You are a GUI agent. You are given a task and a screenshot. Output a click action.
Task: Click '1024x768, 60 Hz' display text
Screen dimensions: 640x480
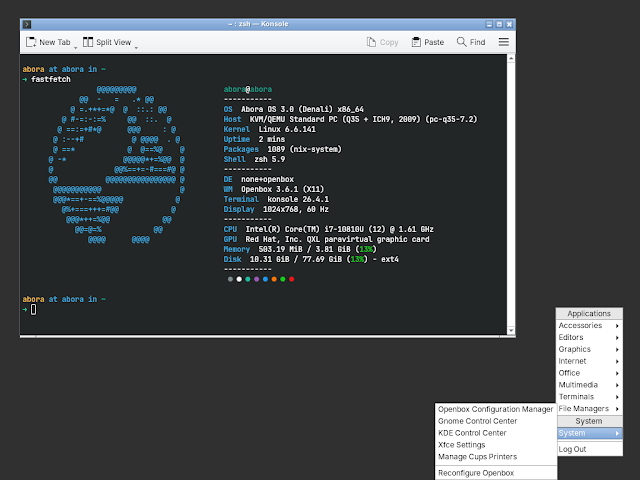tap(296, 209)
